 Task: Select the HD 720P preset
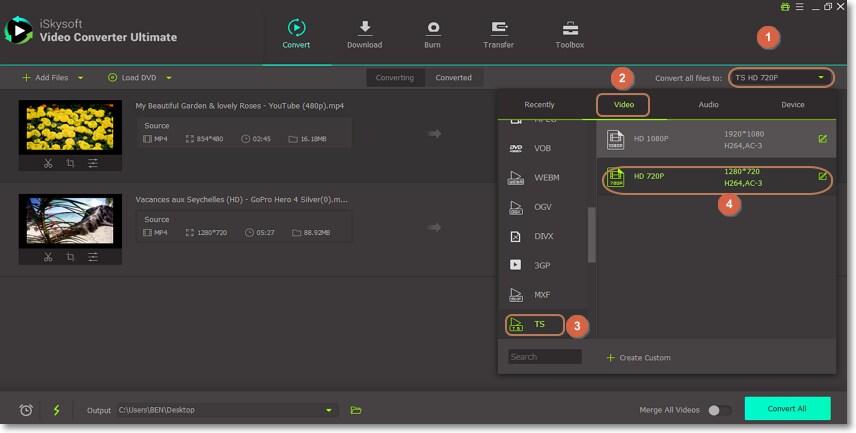pos(716,177)
